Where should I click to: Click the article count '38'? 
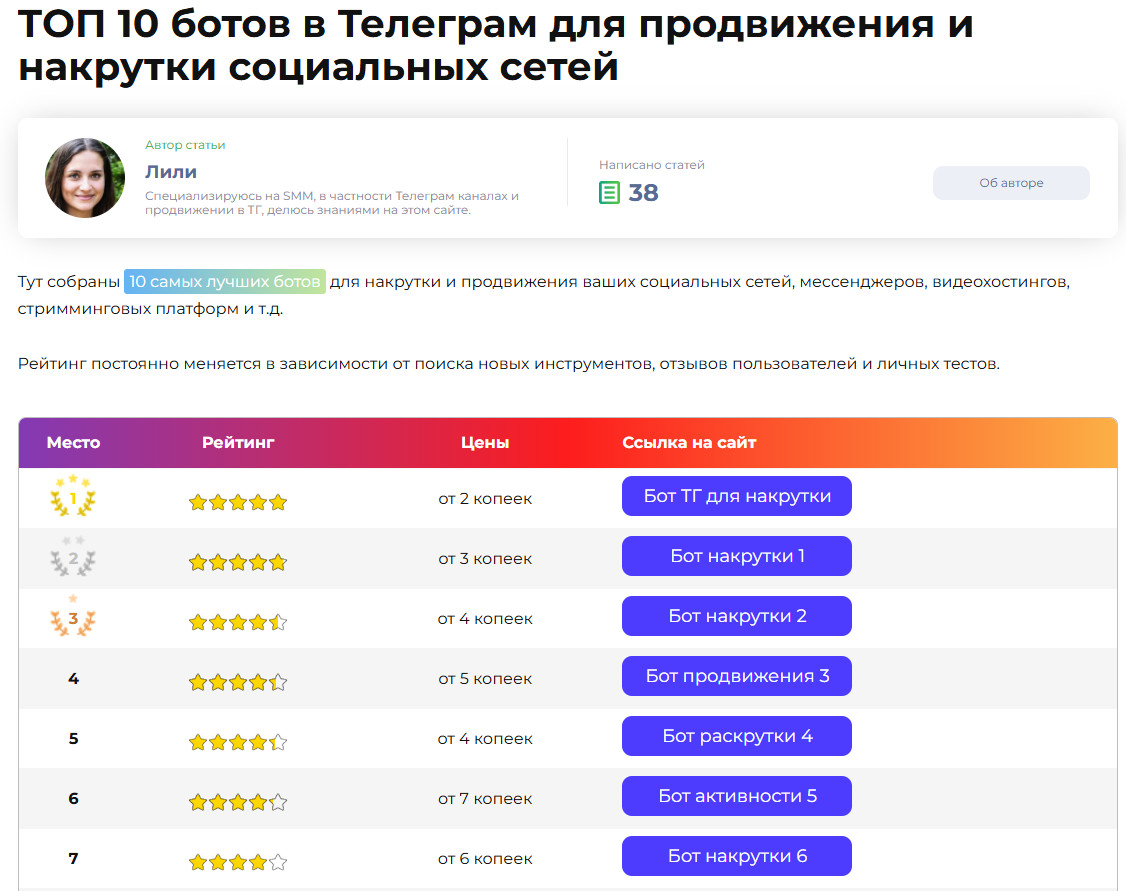[643, 192]
